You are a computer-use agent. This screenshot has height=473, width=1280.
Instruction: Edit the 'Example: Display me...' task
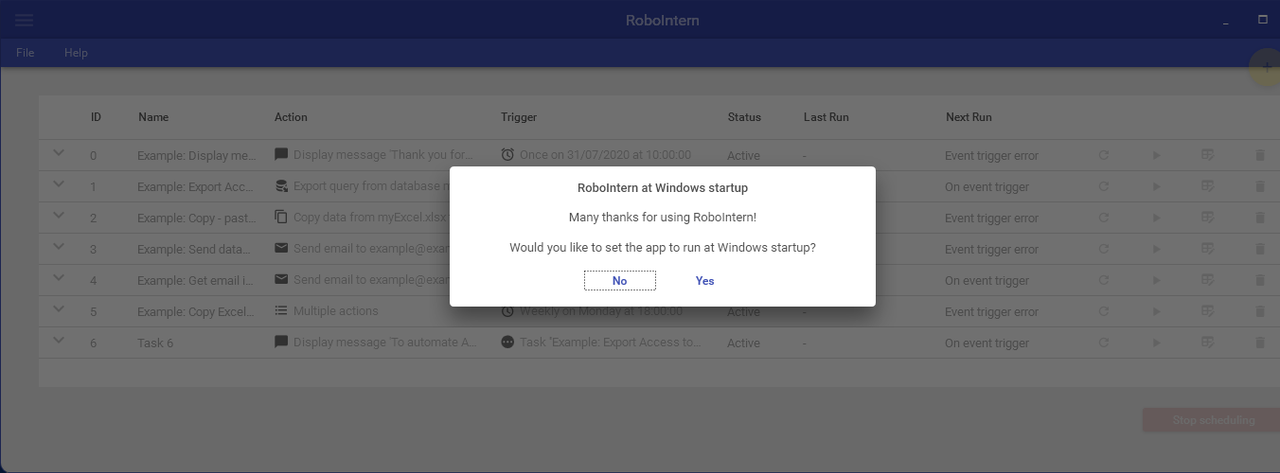[x=1208, y=155]
